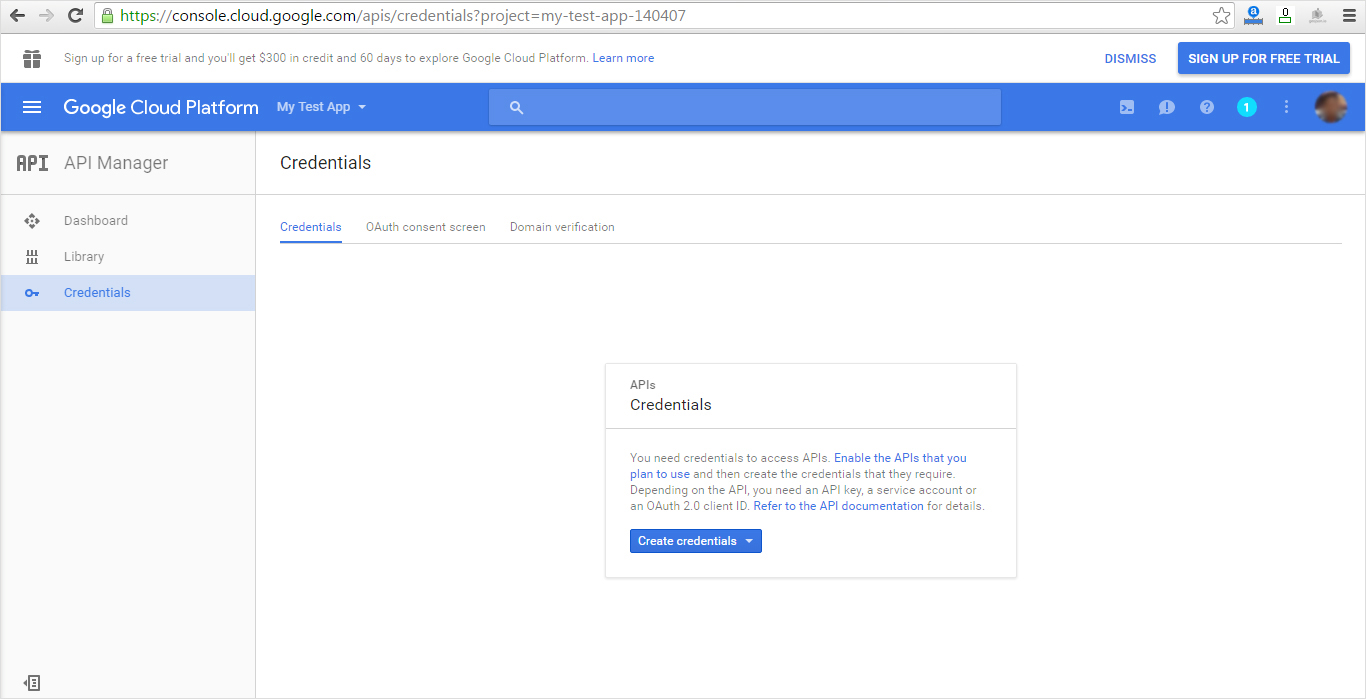Screen dimensions: 1366x699
Task: Open the Create credentials dropdown
Action: (x=696, y=541)
